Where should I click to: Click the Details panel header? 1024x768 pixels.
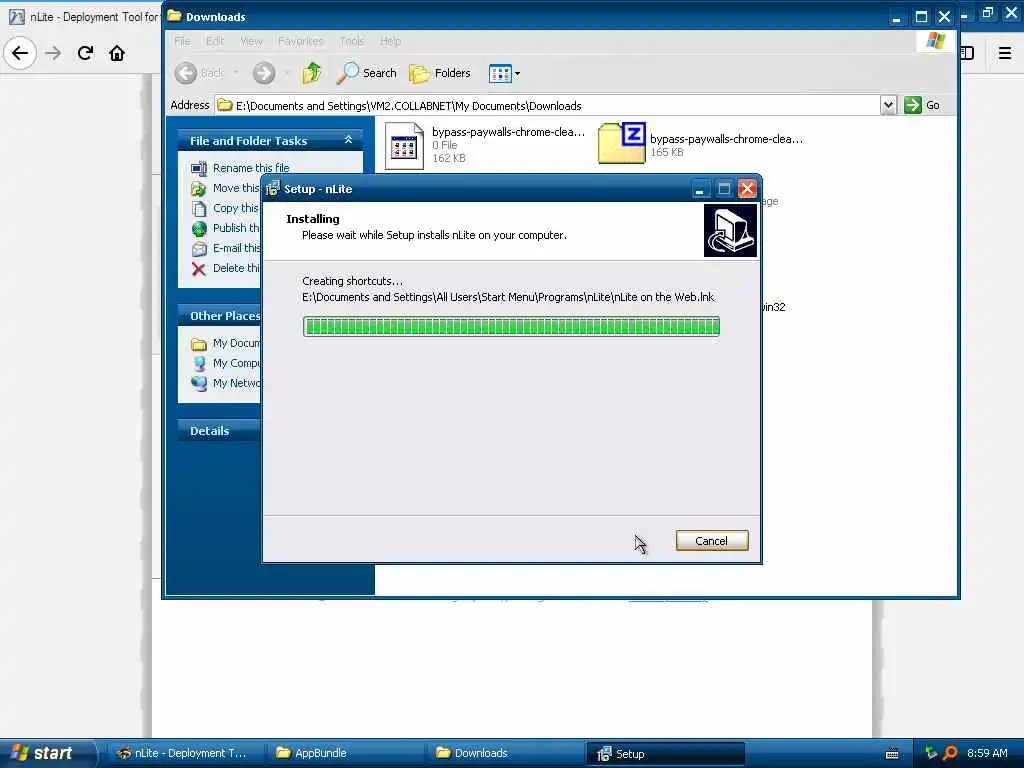(219, 431)
